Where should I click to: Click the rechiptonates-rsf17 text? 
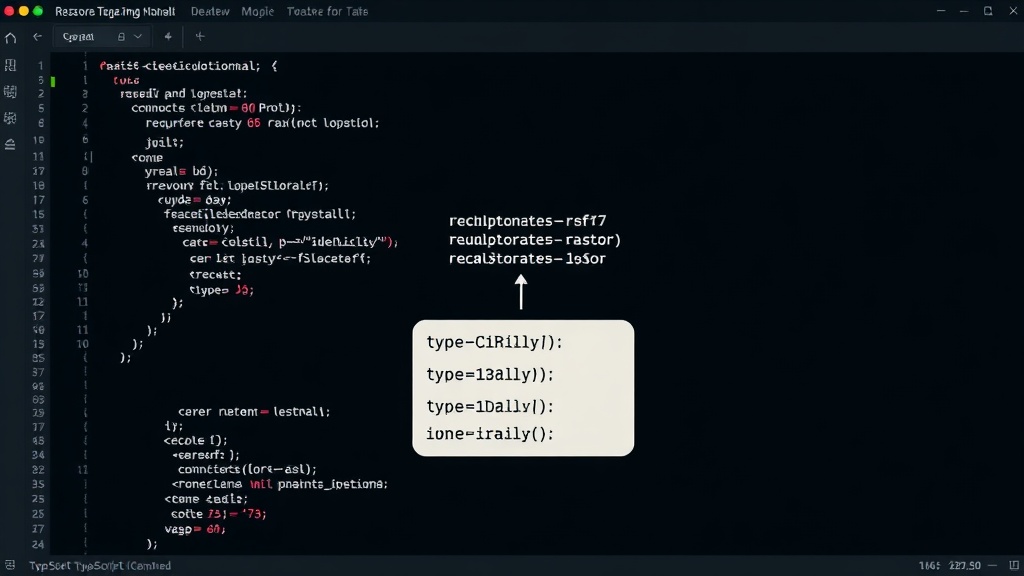click(x=528, y=221)
